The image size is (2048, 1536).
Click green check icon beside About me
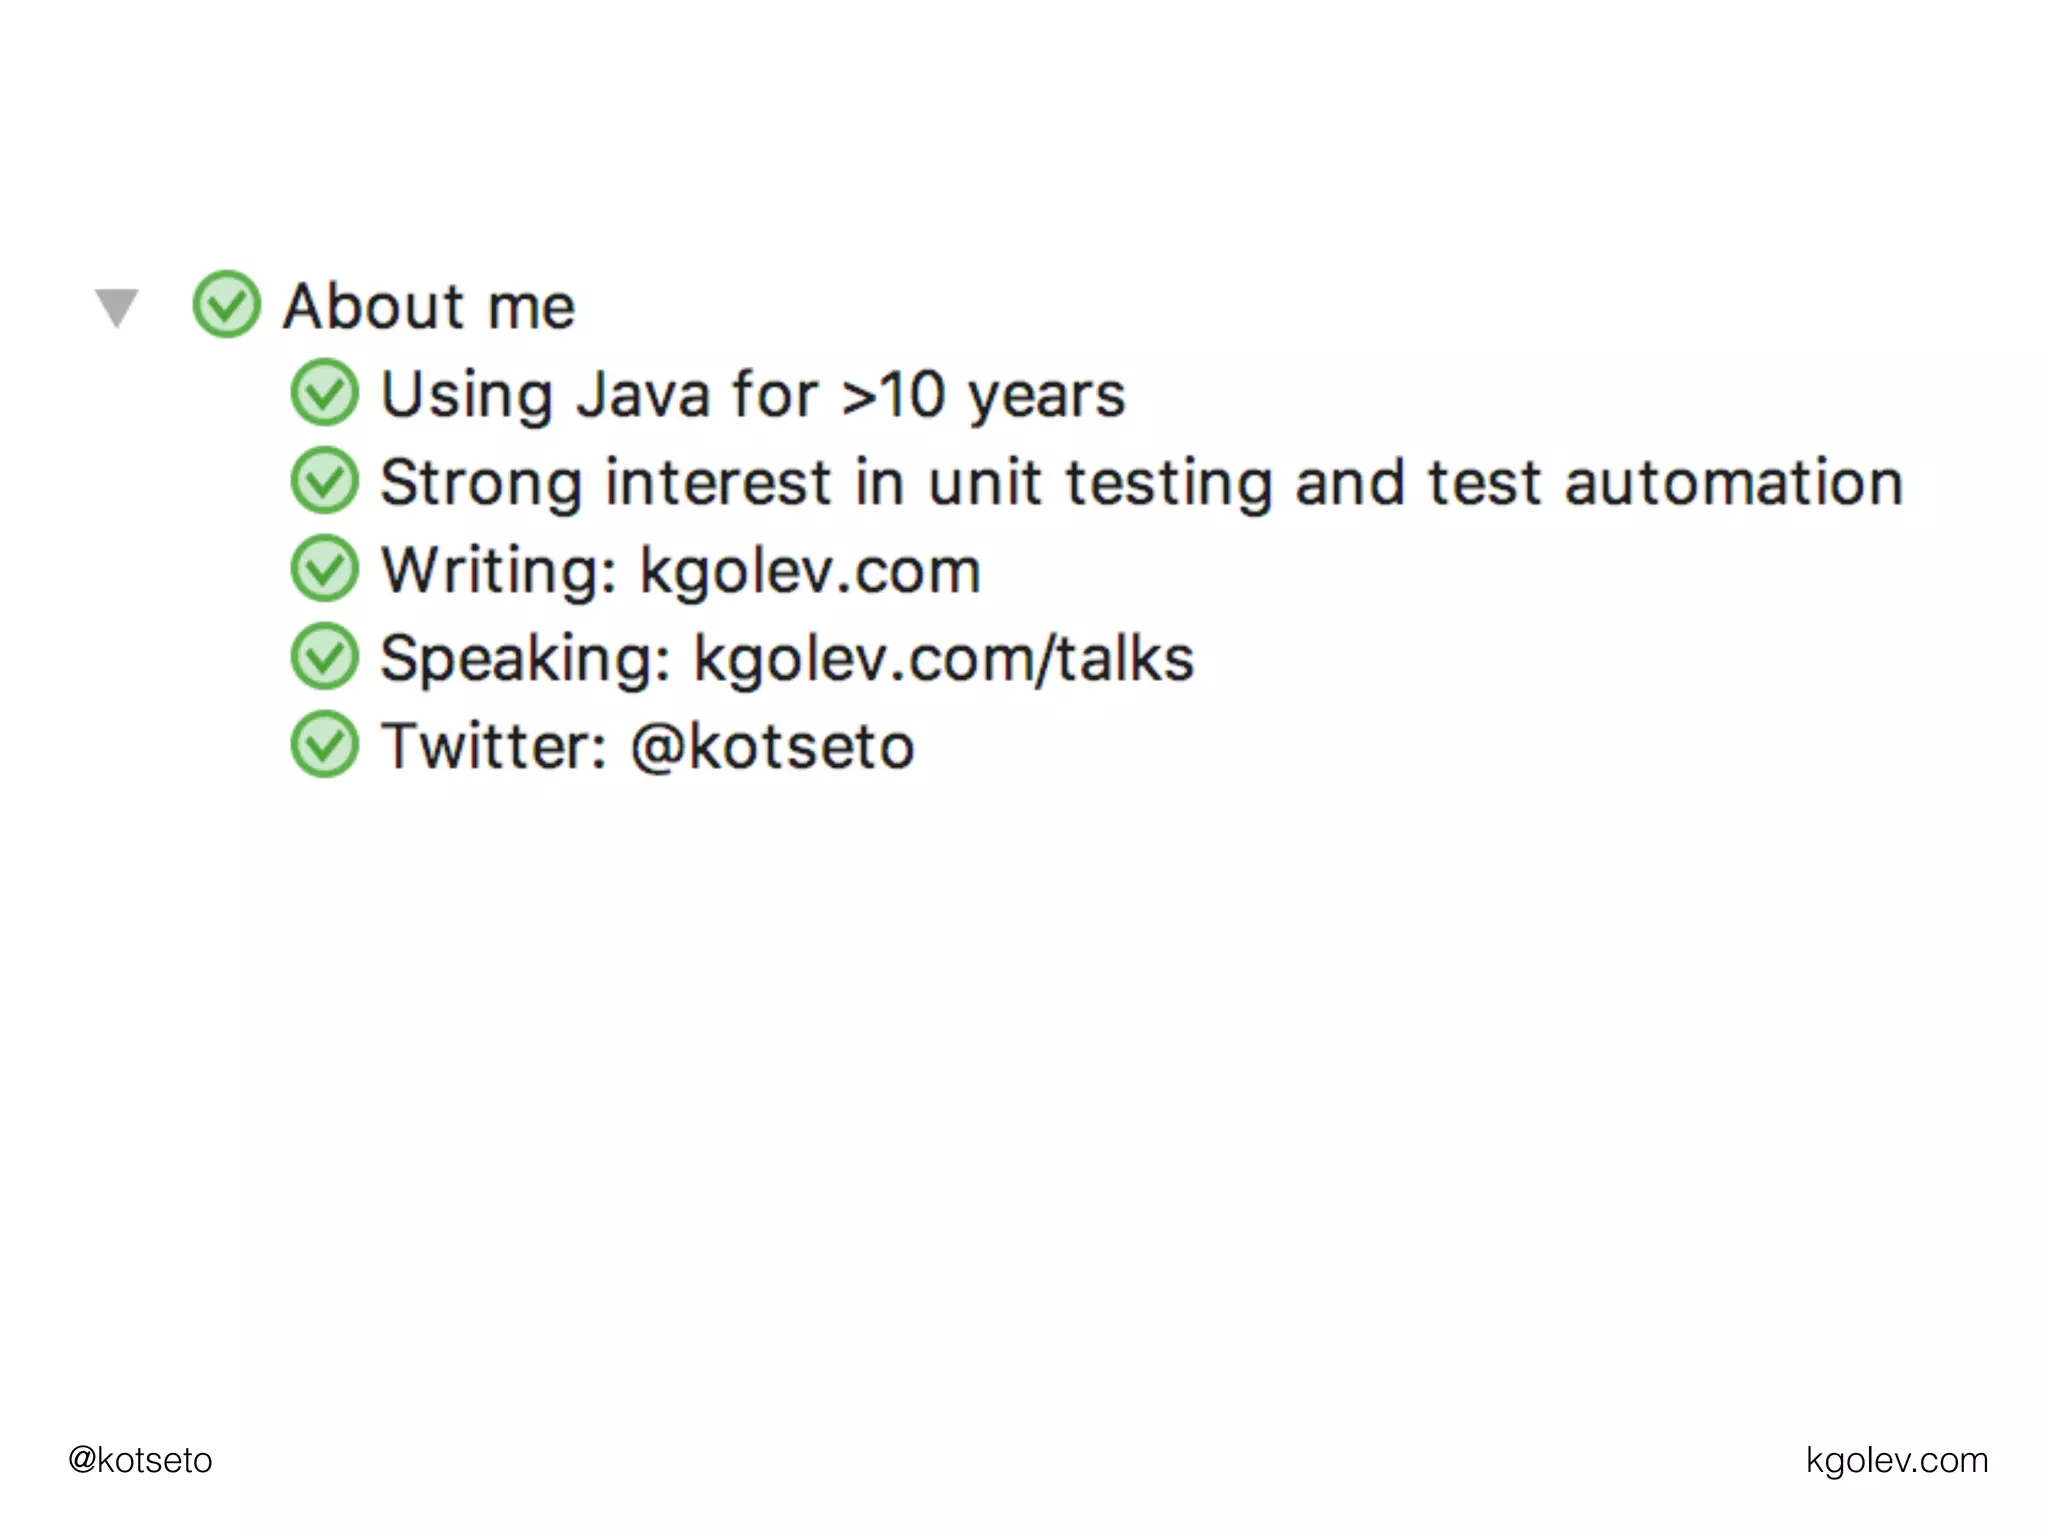pyautogui.click(x=226, y=304)
